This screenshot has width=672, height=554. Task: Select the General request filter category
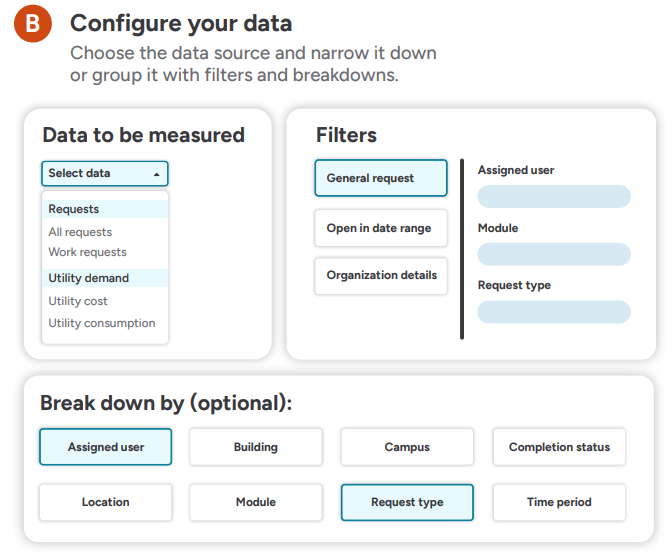pyautogui.click(x=381, y=178)
